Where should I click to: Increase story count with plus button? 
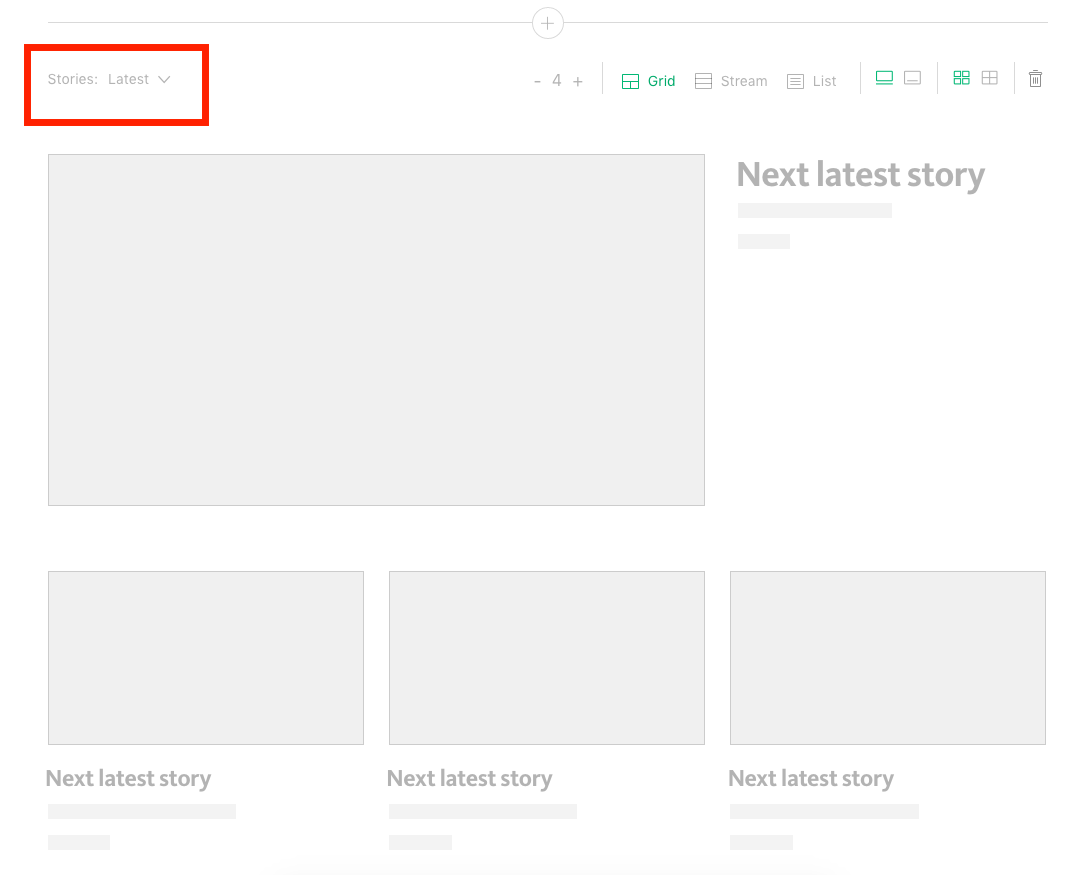577,82
